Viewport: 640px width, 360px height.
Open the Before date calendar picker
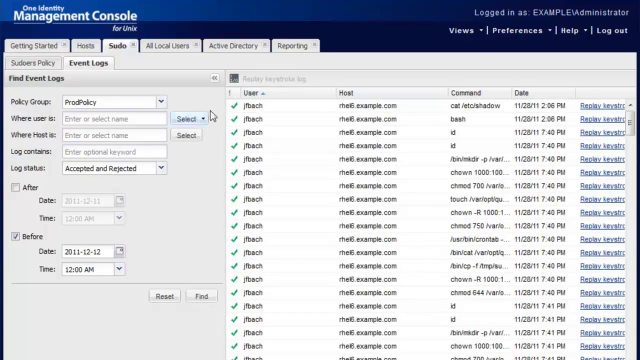click(119, 251)
